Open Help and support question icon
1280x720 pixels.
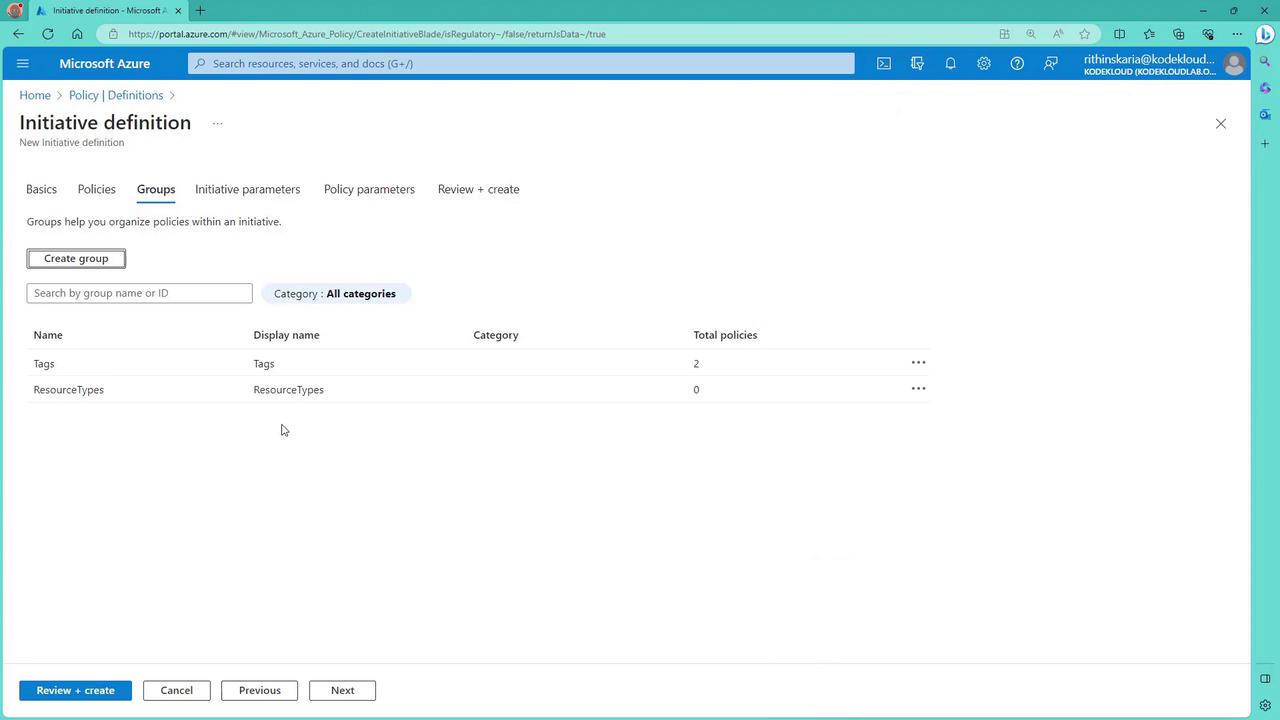pos(1017,63)
